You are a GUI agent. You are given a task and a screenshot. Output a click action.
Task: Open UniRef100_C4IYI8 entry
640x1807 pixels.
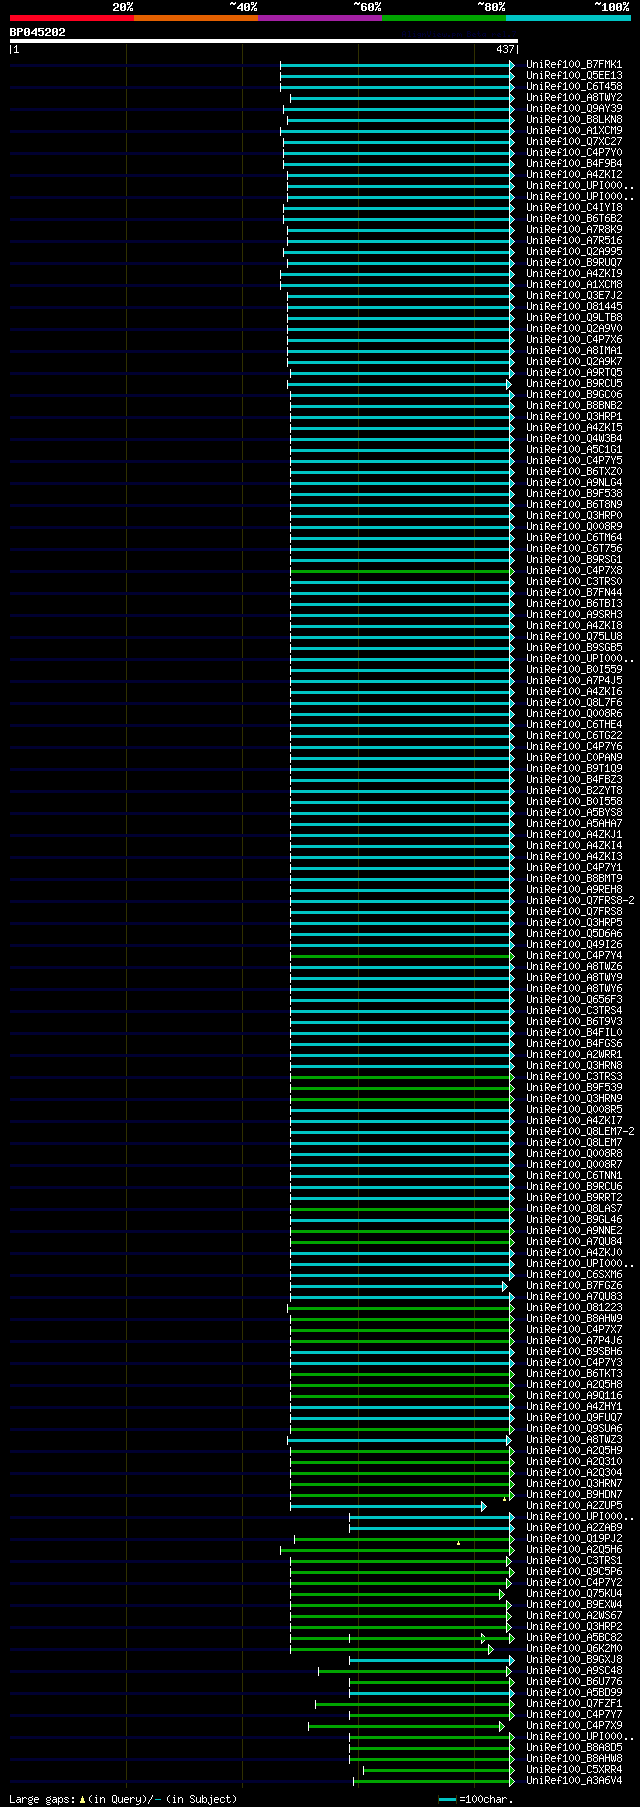click(x=574, y=207)
